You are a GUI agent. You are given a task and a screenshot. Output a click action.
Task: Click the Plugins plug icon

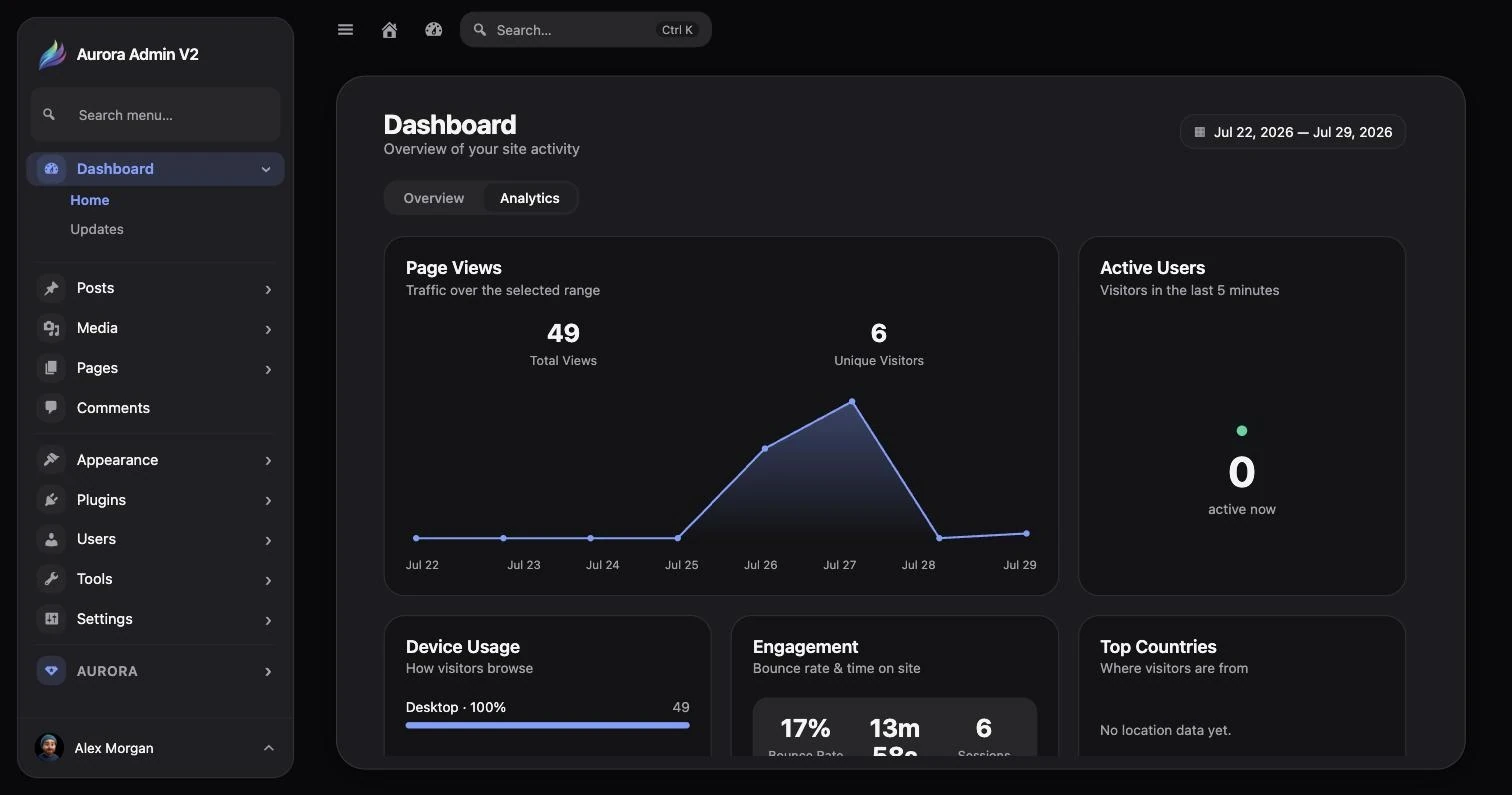[51, 500]
